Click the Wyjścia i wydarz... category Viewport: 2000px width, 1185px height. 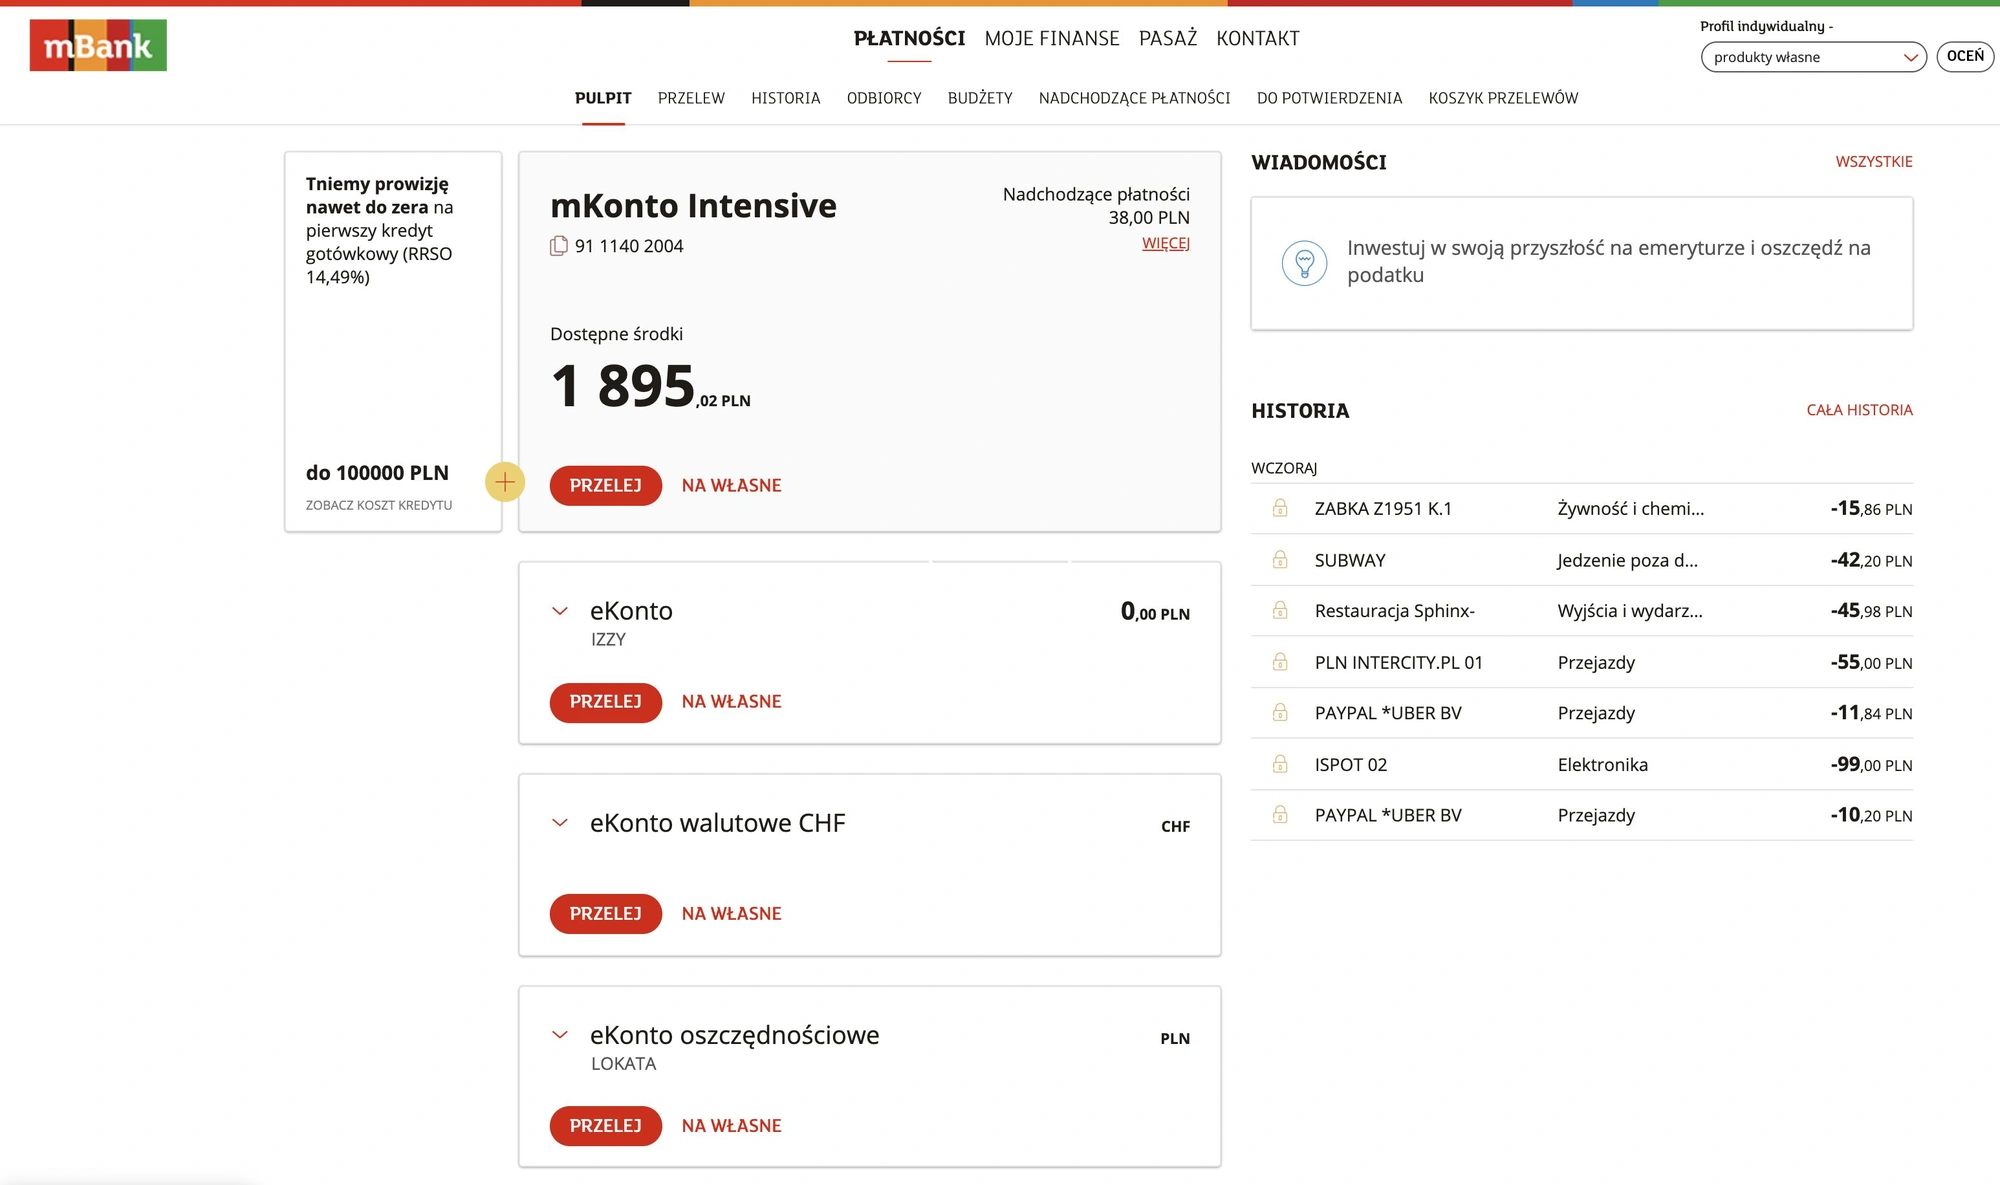pyautogui.click(x=1630, y=610)
